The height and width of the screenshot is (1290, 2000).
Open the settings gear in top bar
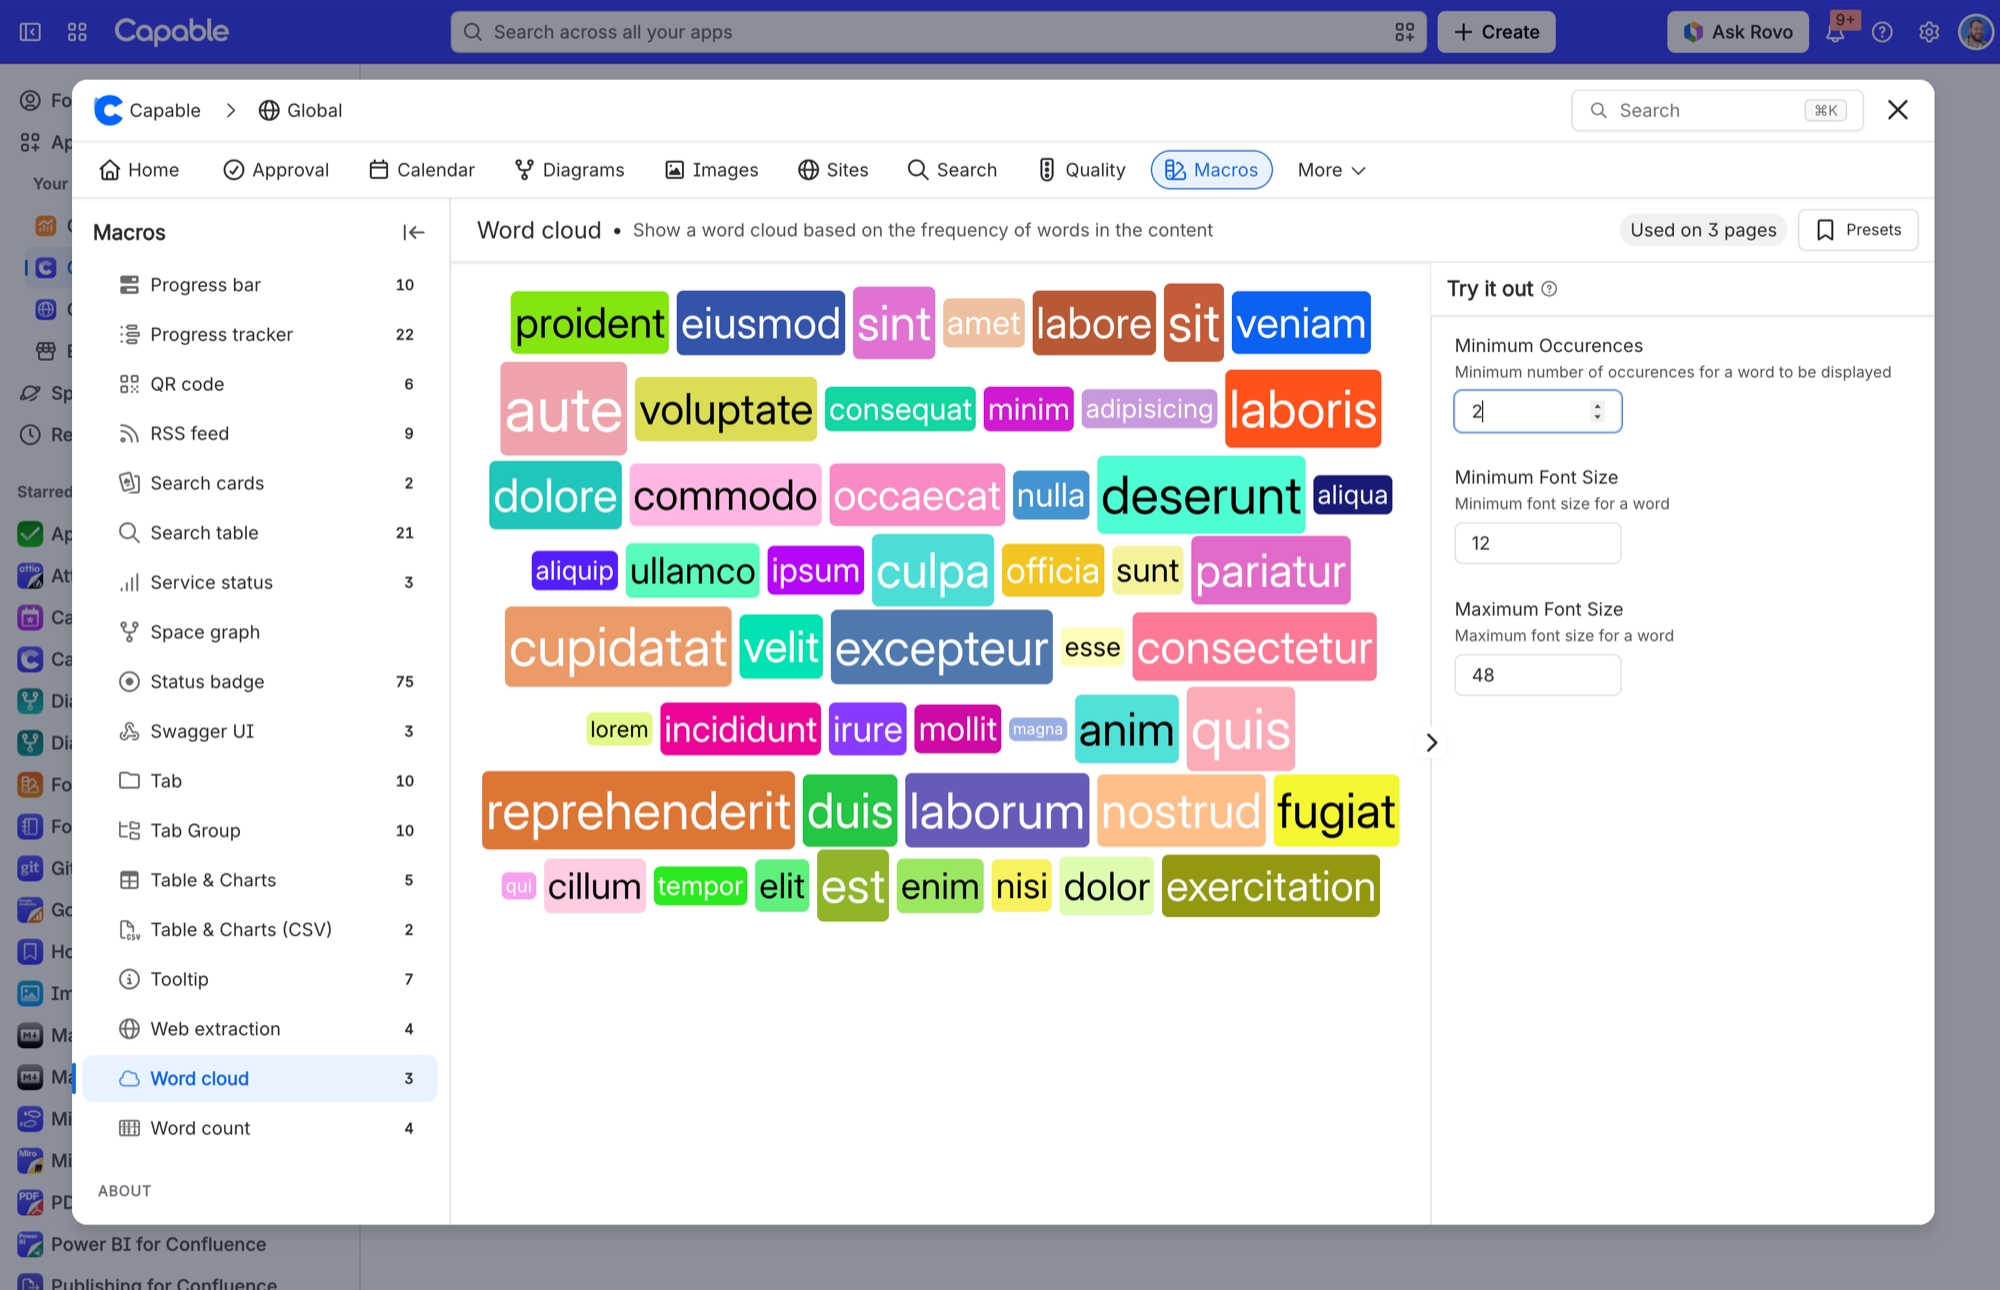(1929, 32)
